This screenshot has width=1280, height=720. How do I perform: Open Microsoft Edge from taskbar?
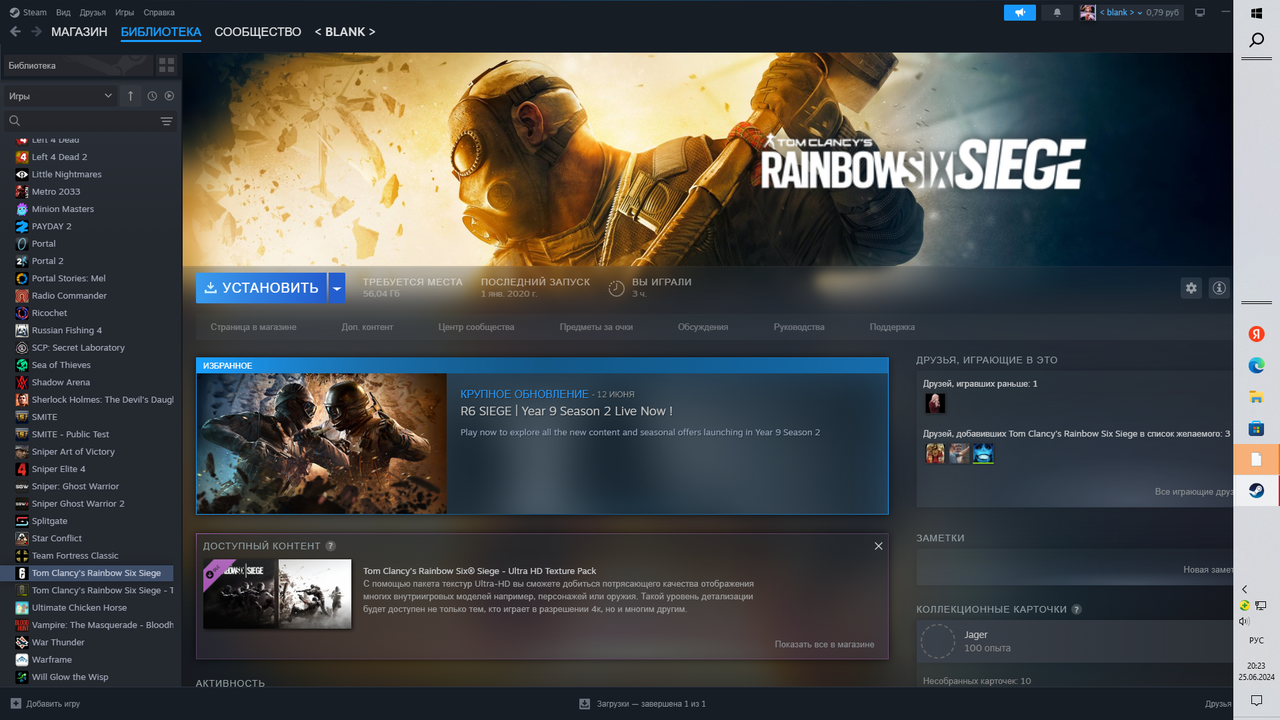pos(1257,366)
